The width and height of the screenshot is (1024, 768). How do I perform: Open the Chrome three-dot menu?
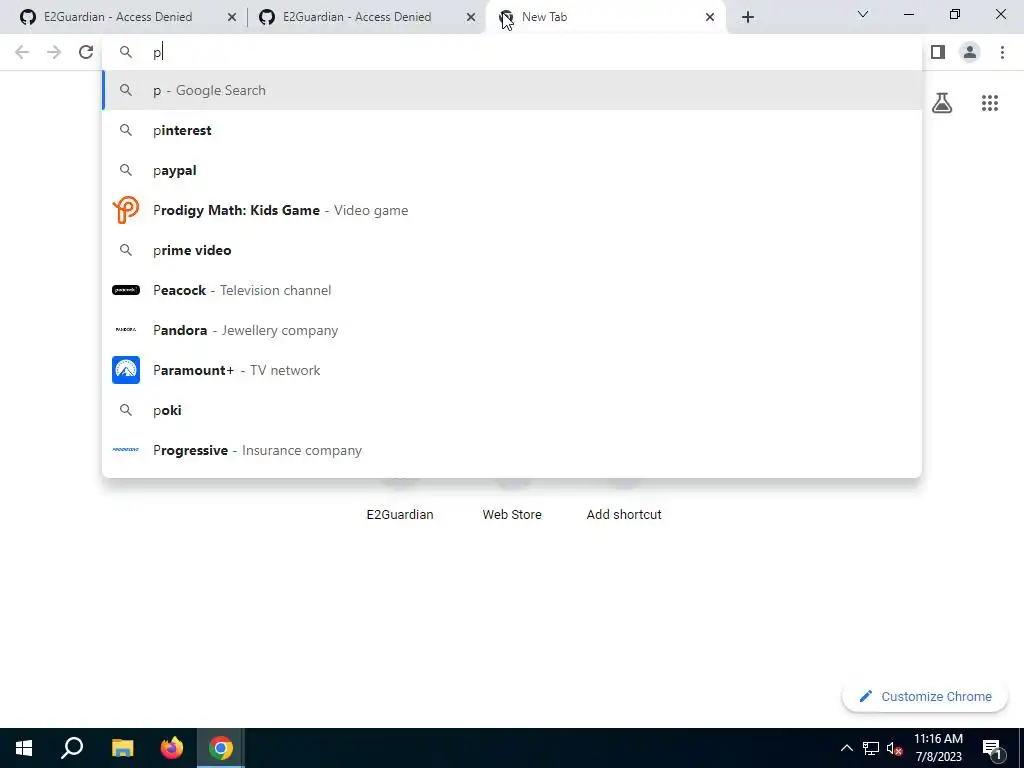[1002, 52]
